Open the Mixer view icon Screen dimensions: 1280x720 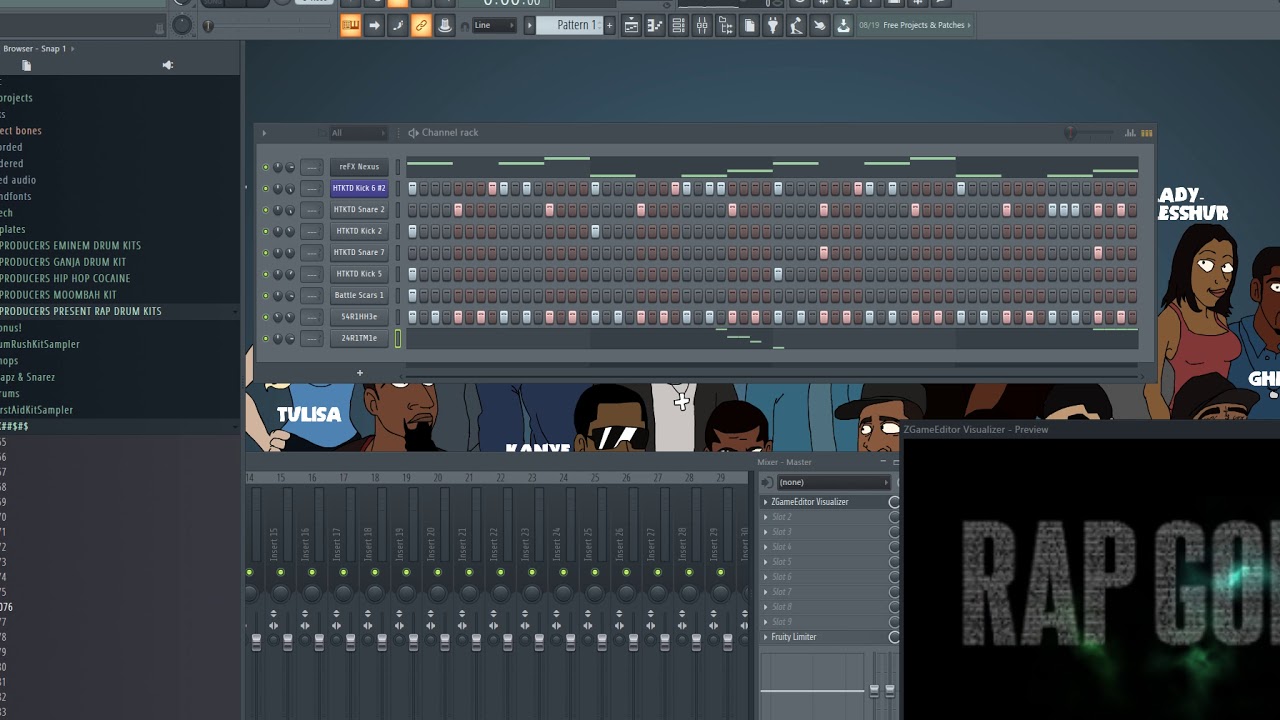pos(702,25)
